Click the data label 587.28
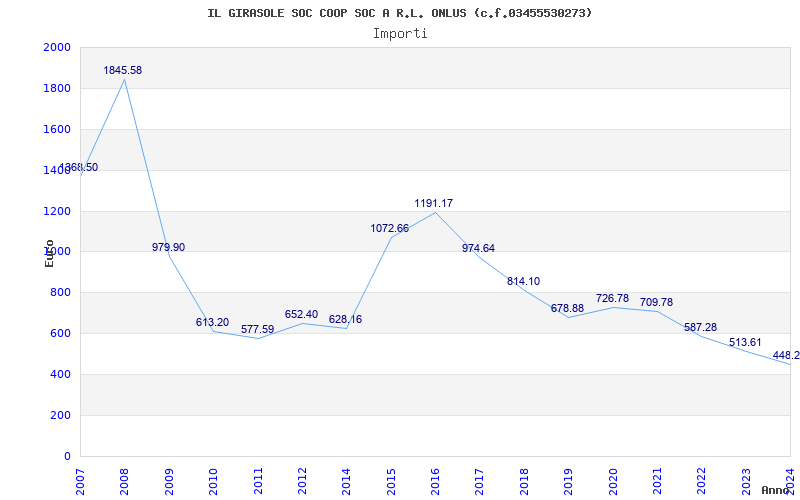This screenshot has width=800, height=500. (x=701, y=328)
